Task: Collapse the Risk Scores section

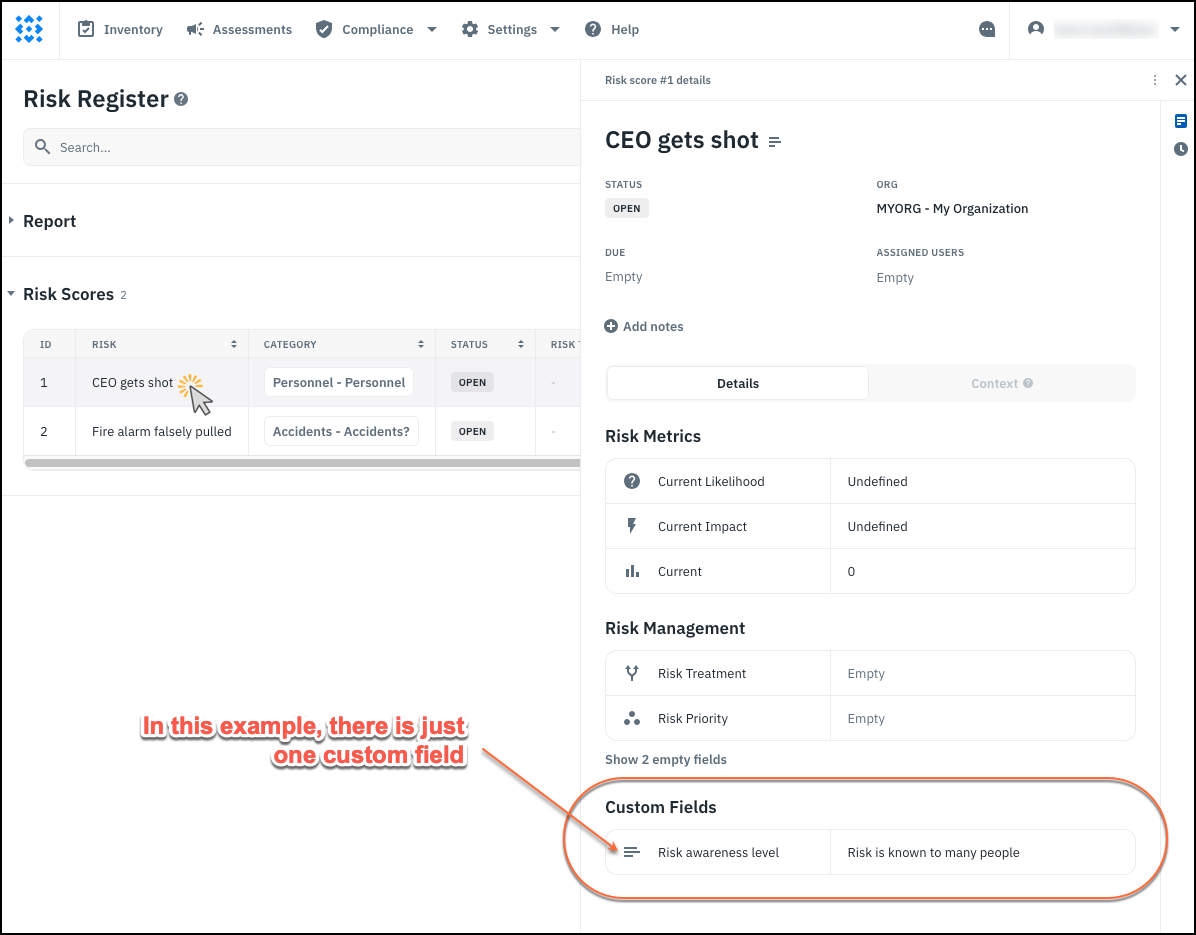Action: coord(12,294)
